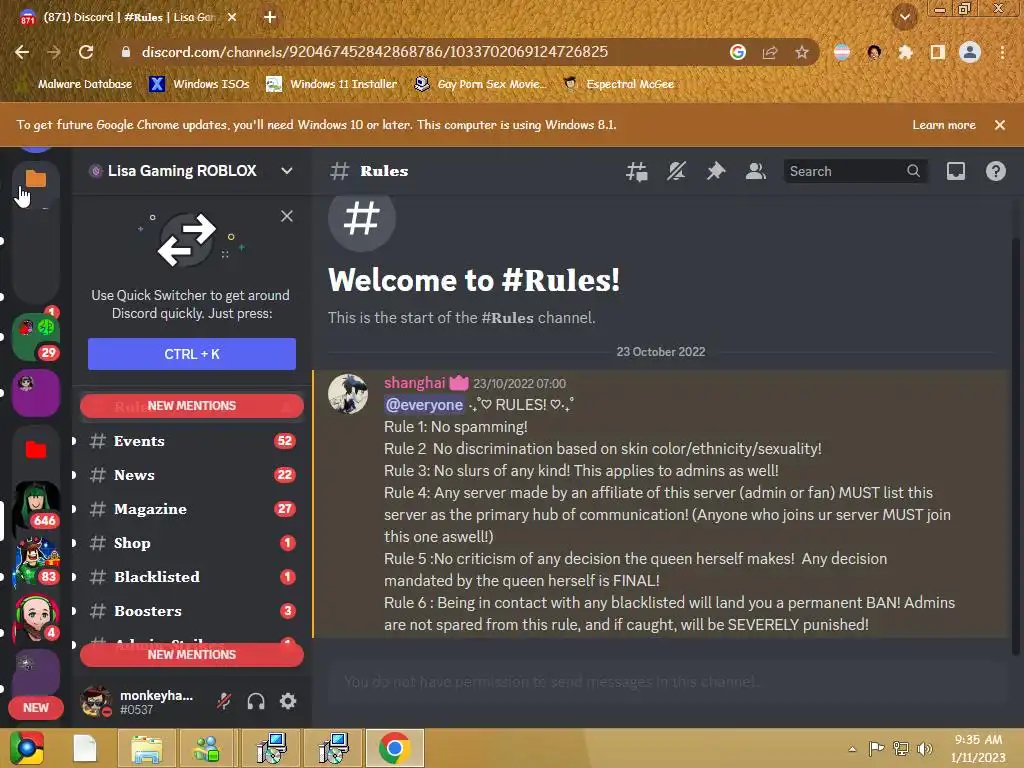
Task: Show pinned messages pin icon
Action: [716, 172]
